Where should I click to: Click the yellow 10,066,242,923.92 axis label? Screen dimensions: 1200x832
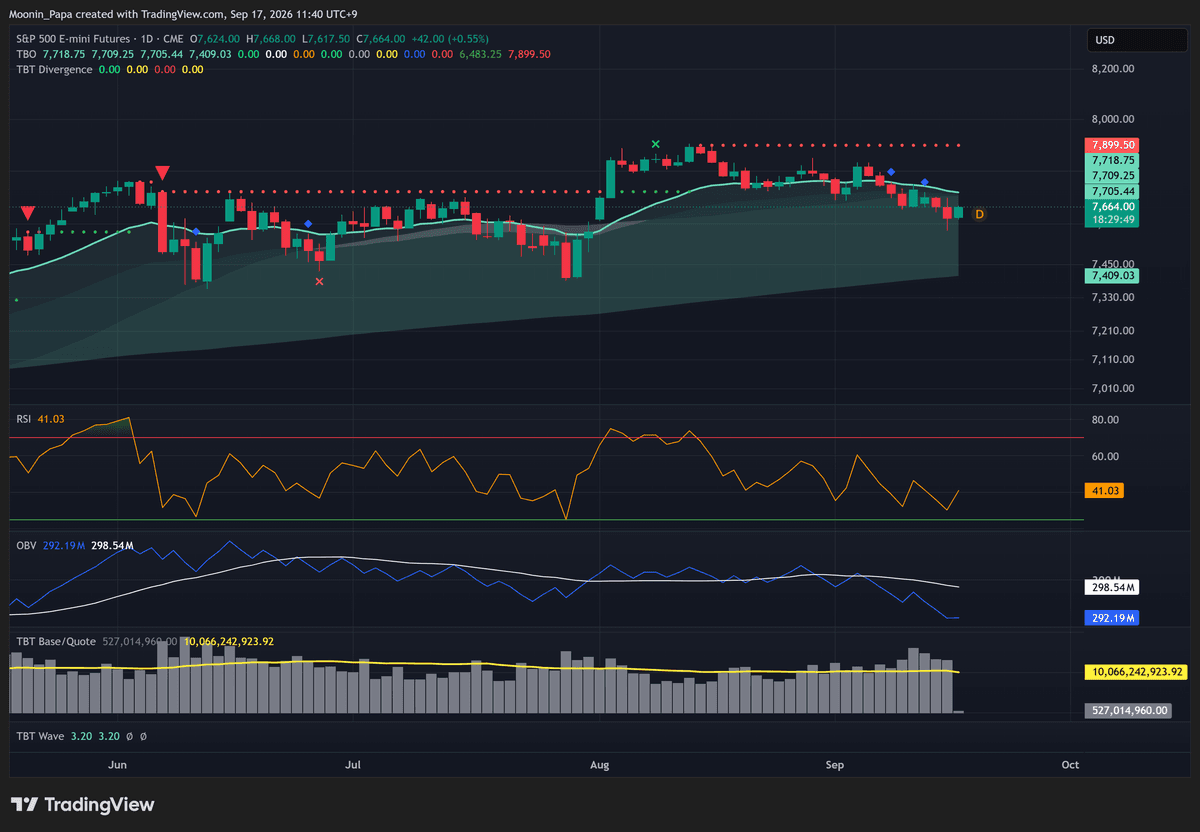(x=1136, y=672)
